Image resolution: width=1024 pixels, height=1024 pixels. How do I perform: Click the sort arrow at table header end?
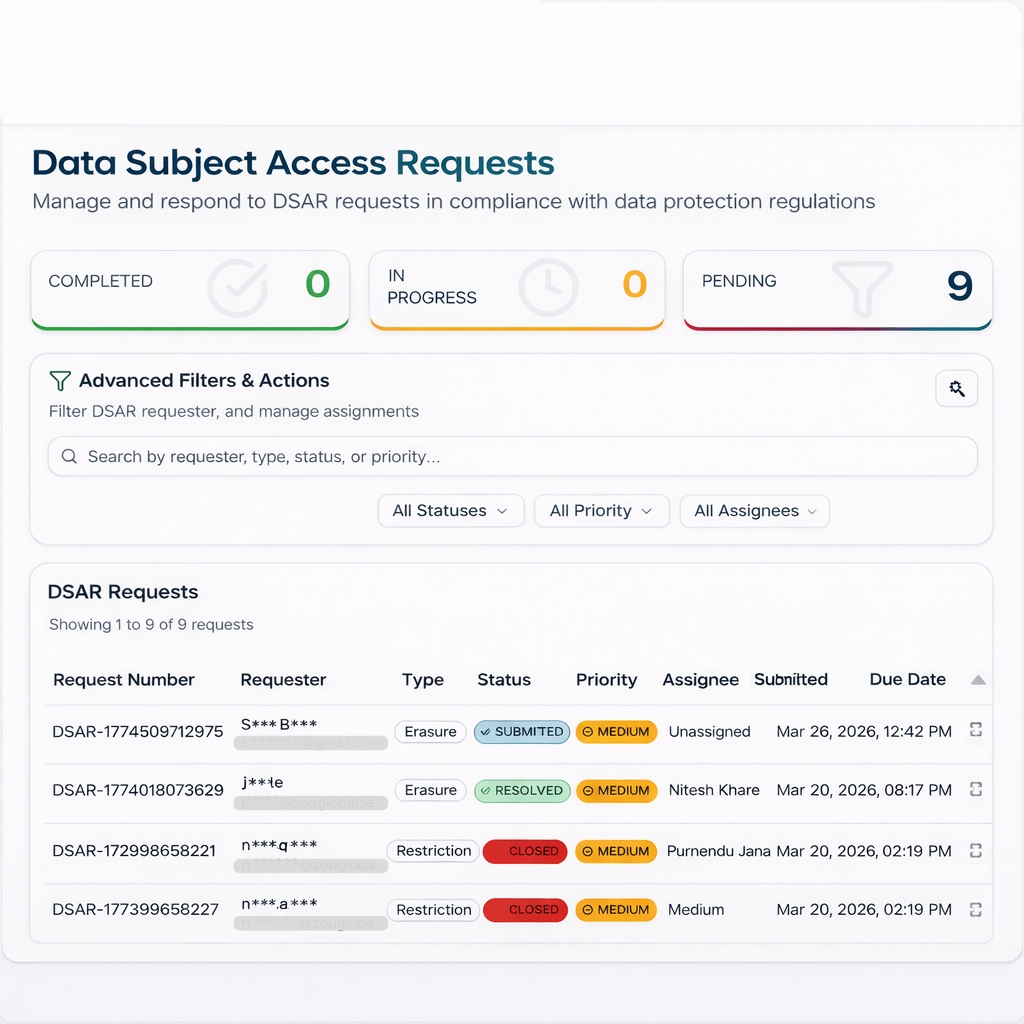click(978, 680)
